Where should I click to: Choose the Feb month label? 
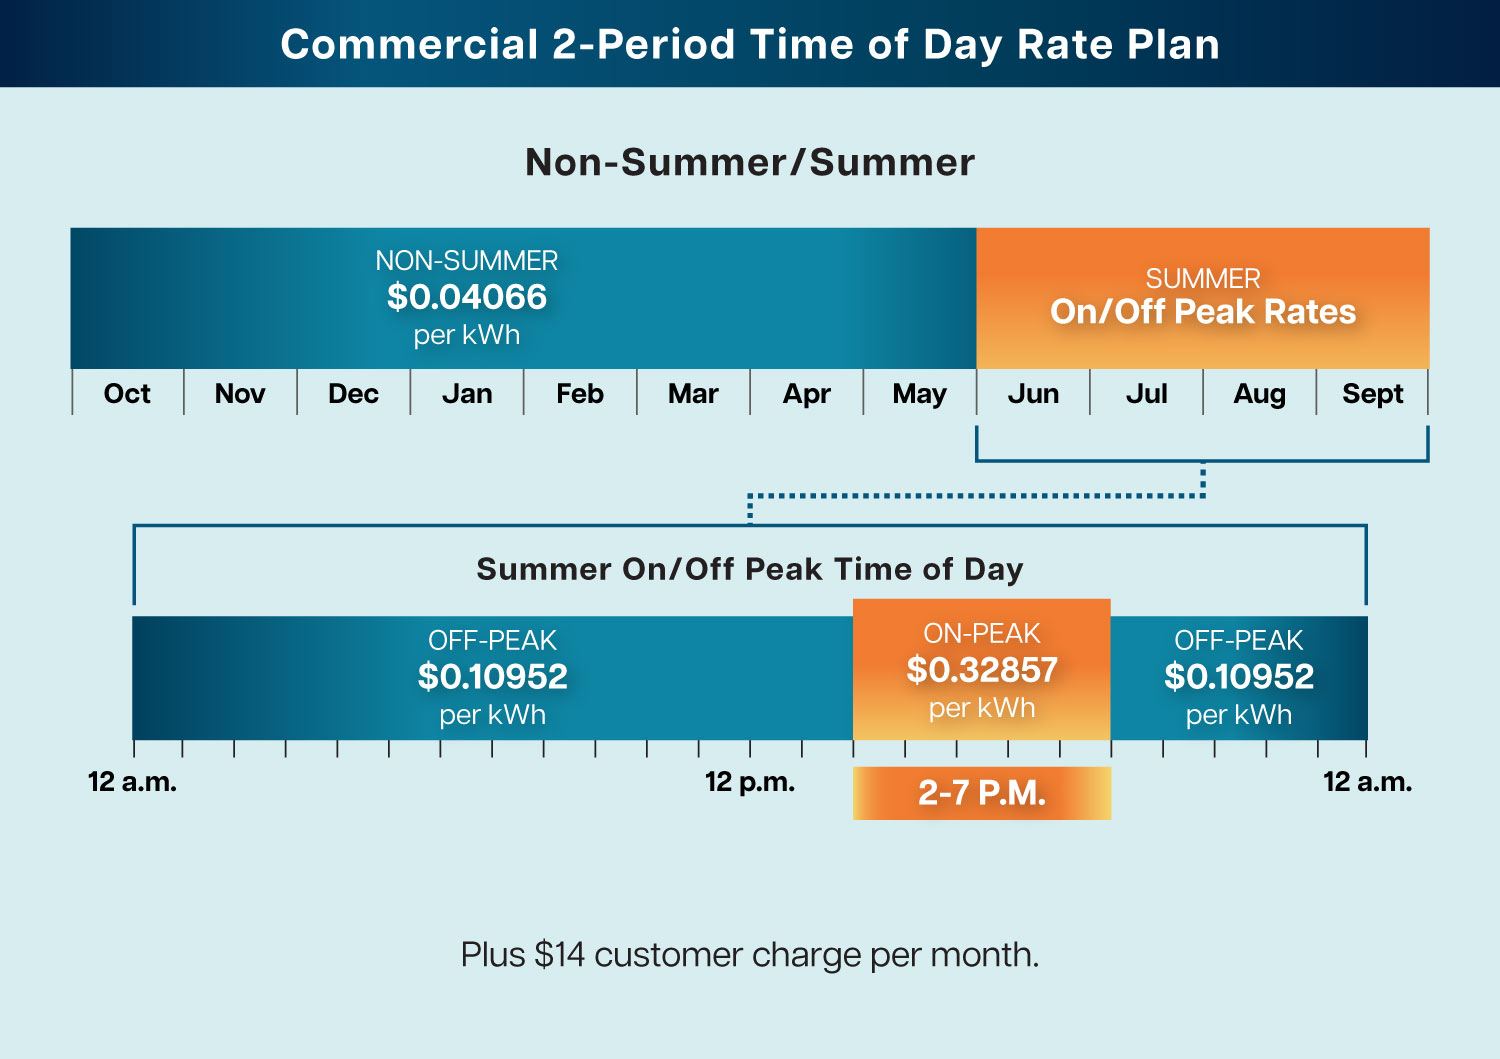click(580, 394)
